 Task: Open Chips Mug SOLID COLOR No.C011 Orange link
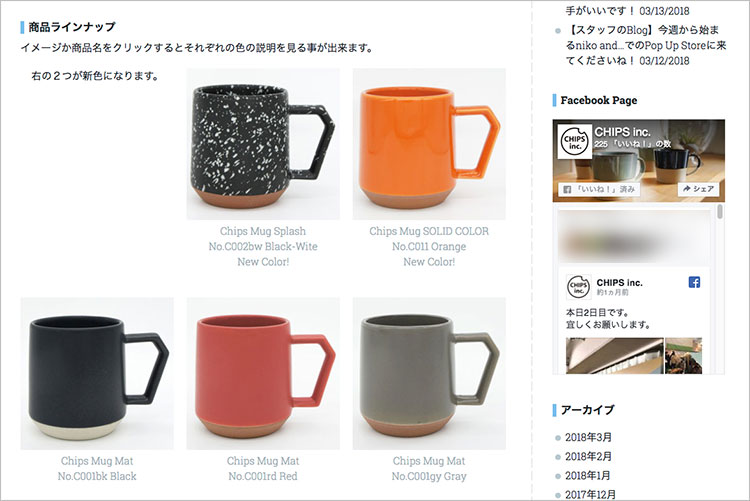tap(429, 246)
